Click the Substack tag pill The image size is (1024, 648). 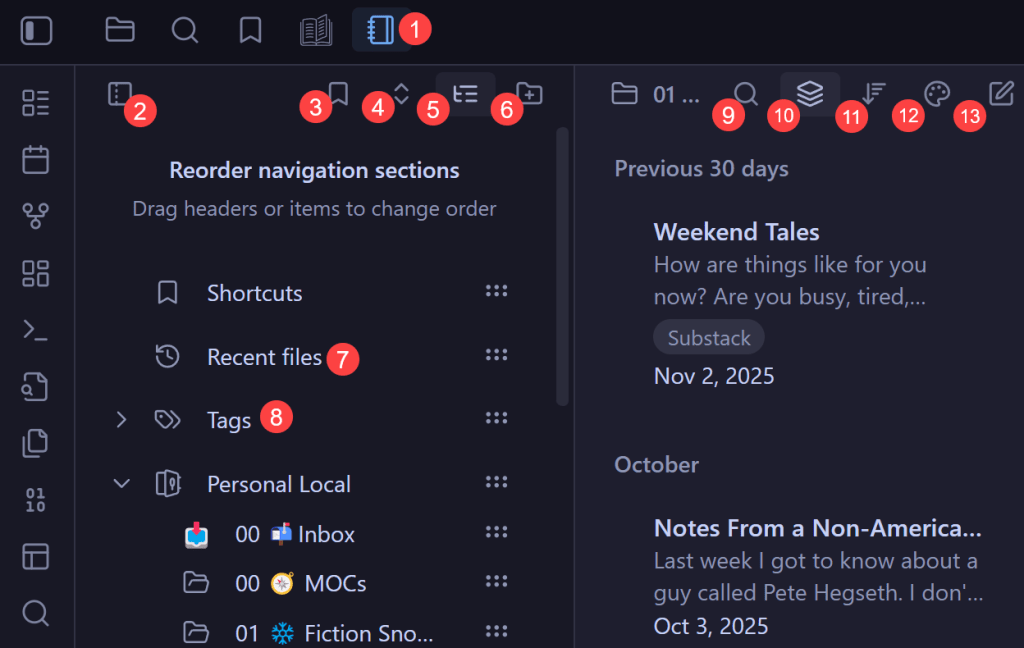708,338
